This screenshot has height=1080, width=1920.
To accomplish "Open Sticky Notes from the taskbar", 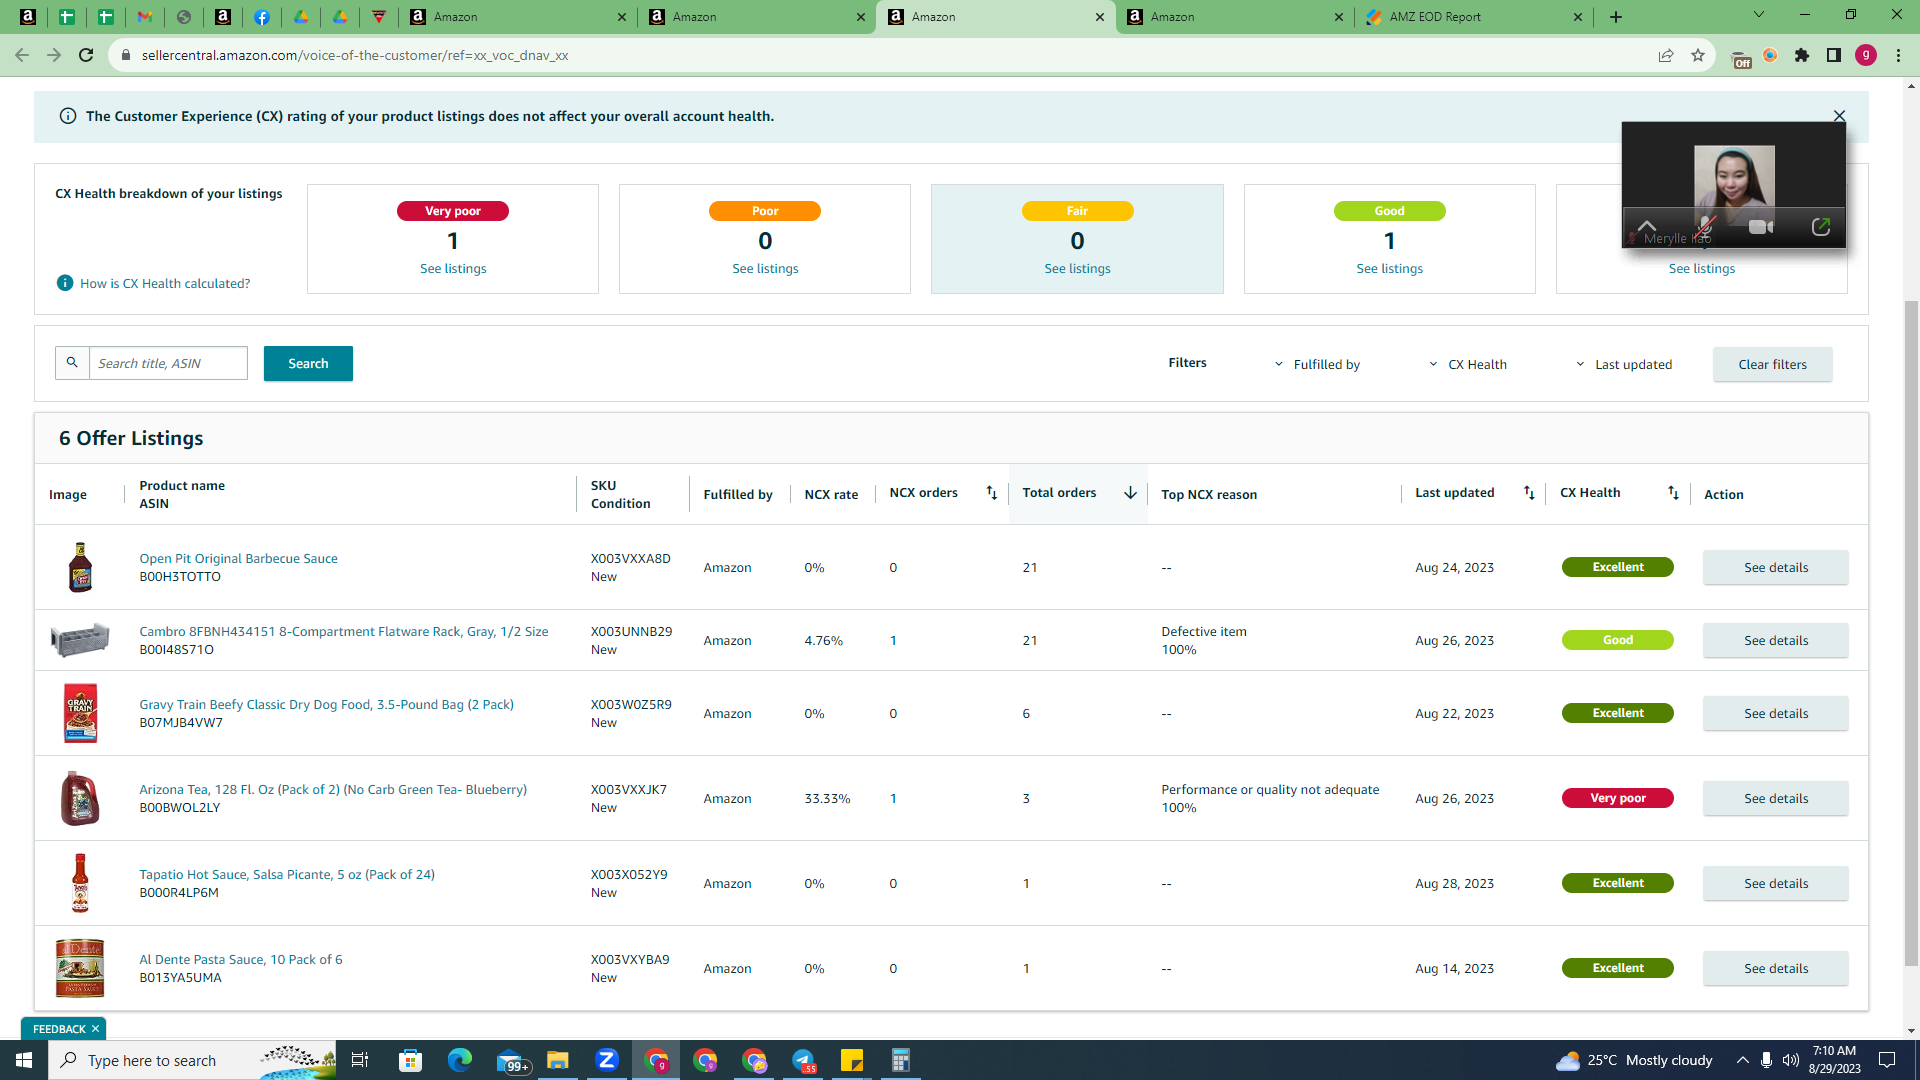I will pos(852,1060).
